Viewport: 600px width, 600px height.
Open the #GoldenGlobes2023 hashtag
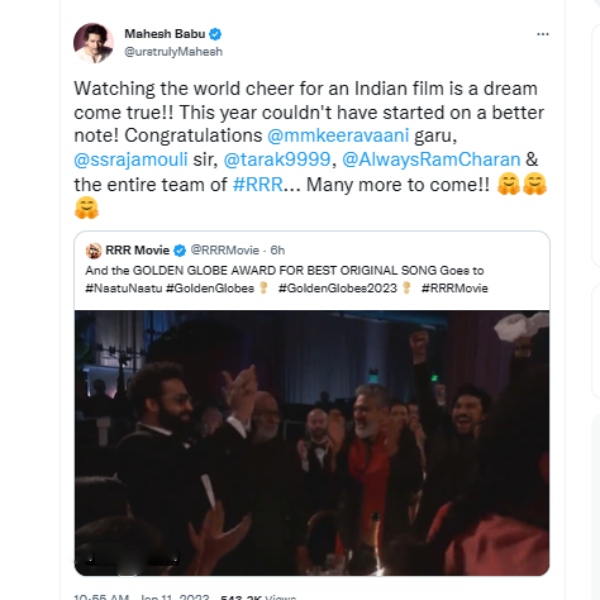pyautogui.click(x=338, y=288)
